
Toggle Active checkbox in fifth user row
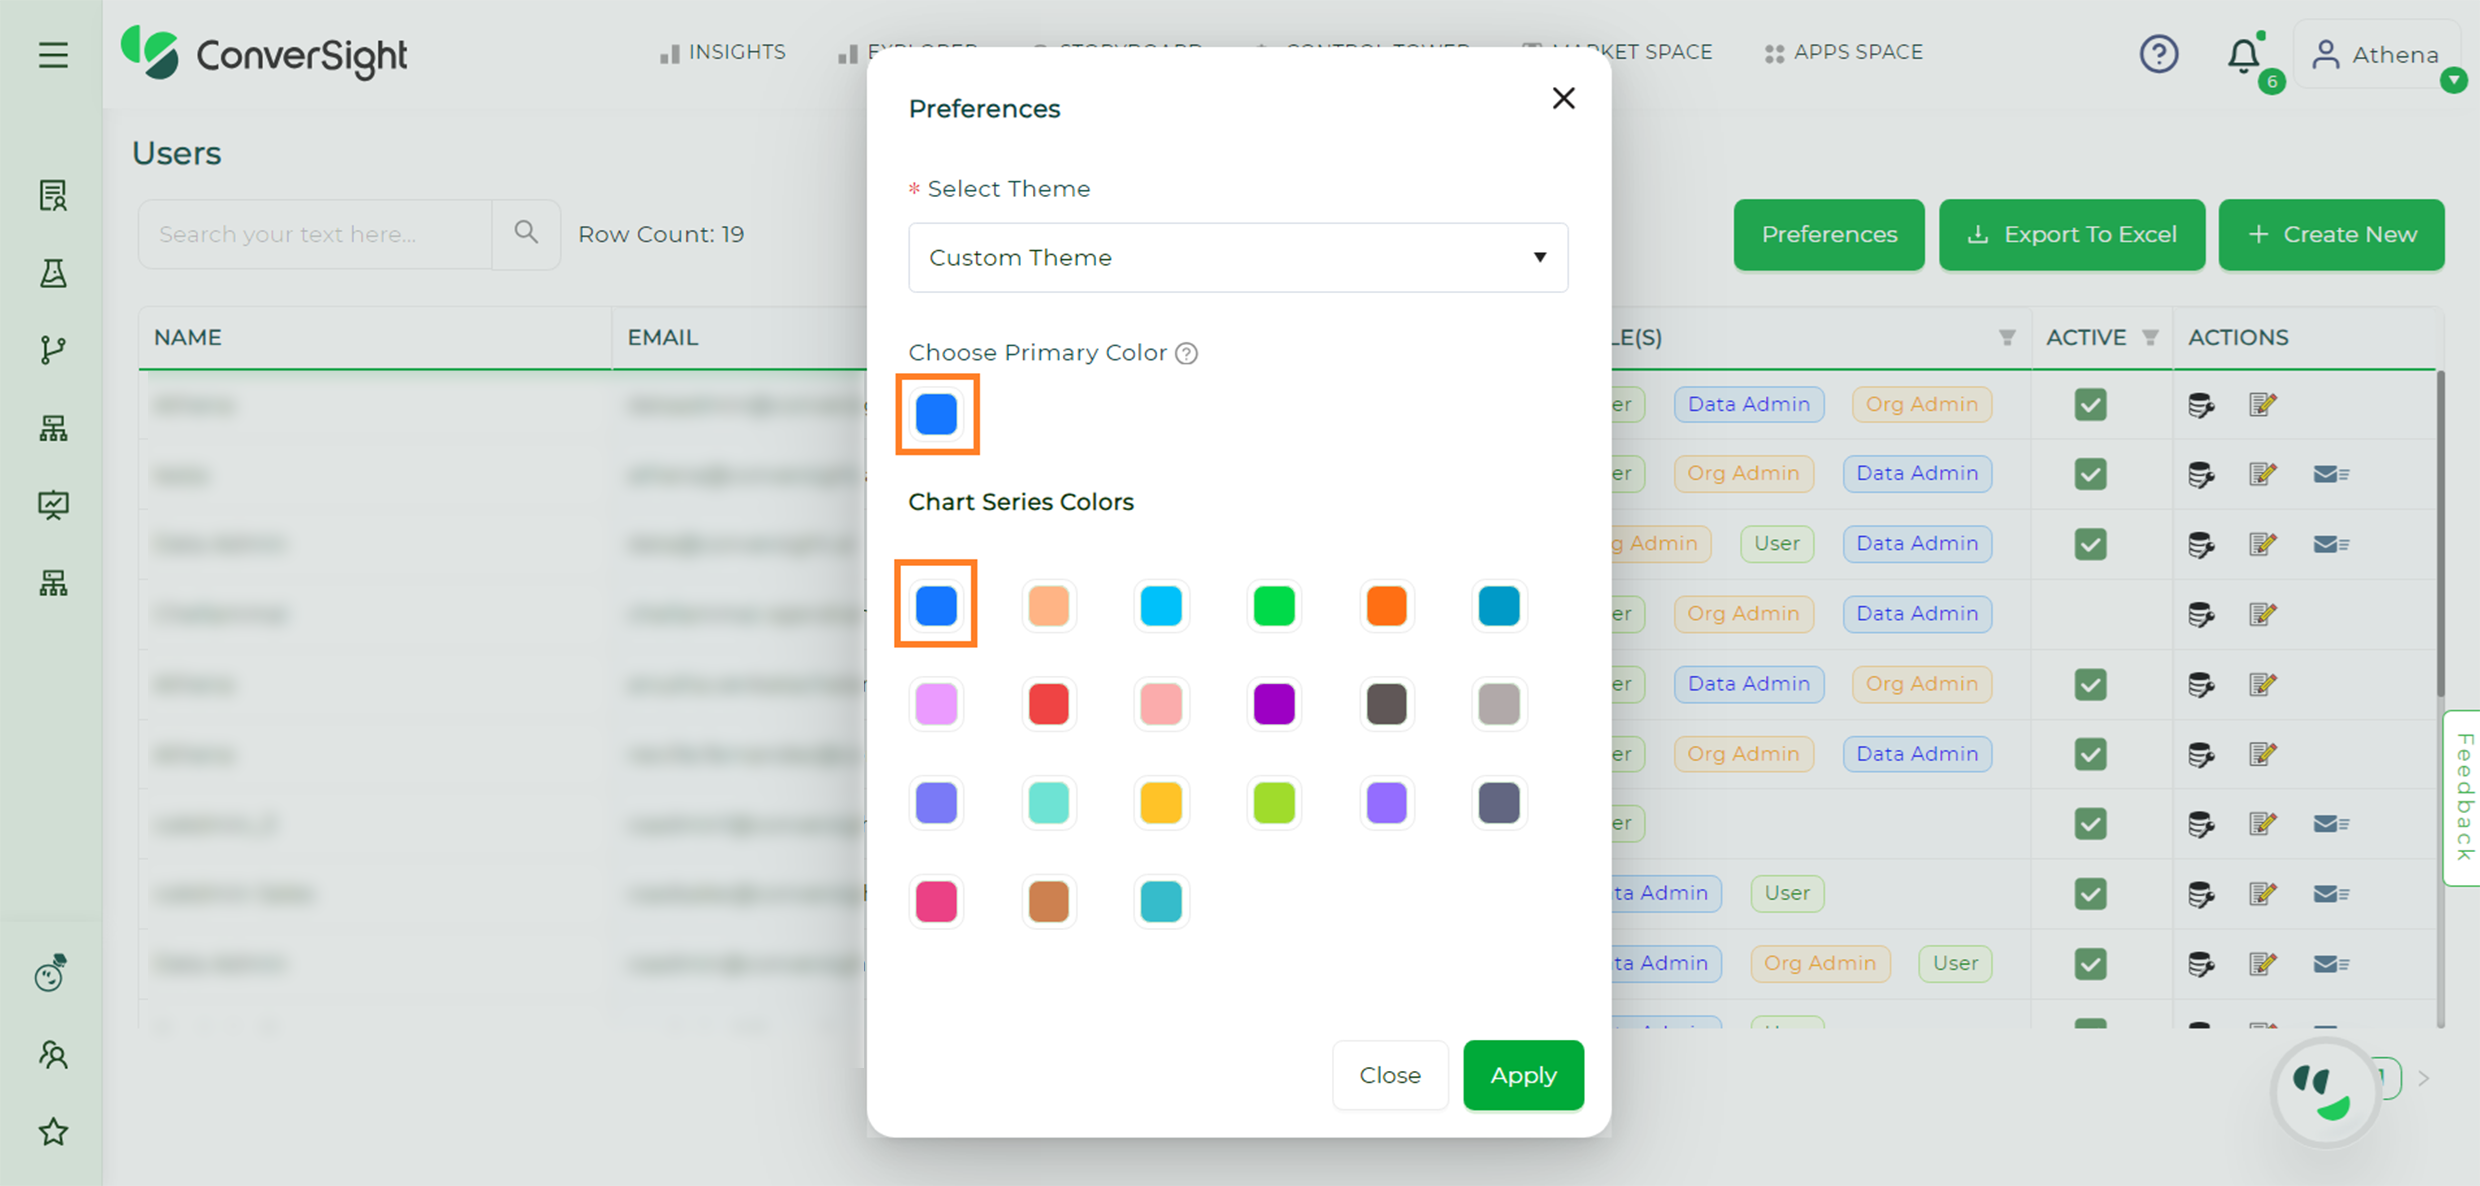tap(2090, 684)
